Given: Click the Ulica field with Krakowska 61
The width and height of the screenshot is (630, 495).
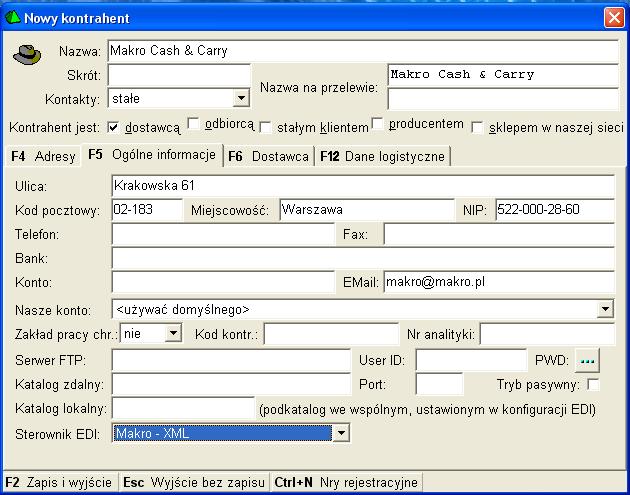Looking at the screenshot, I should 363,186.
